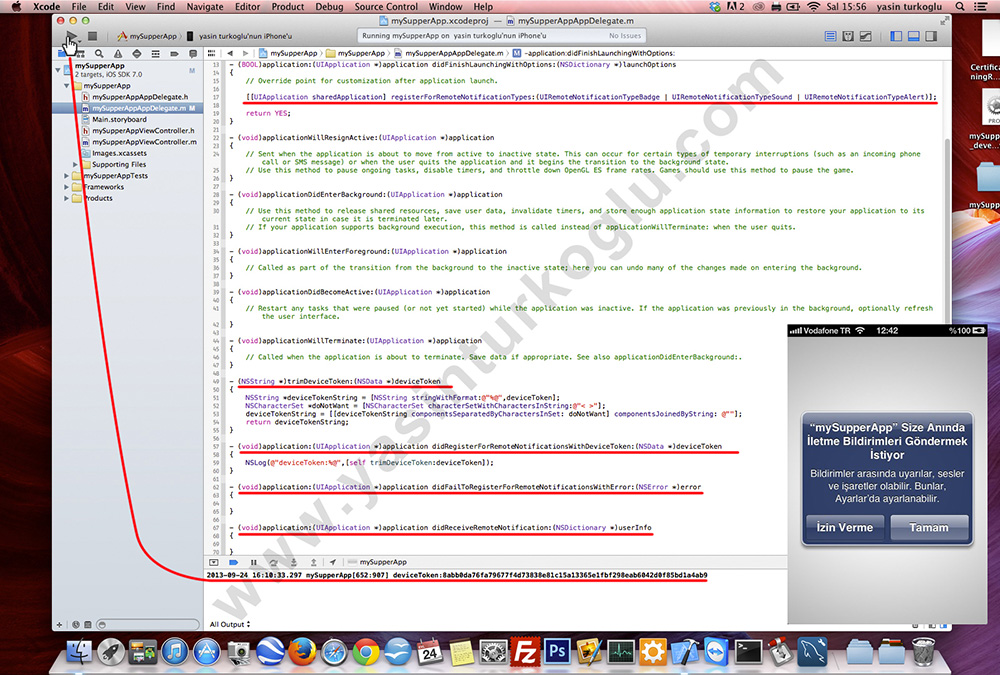Open the File menu

[79, 6]
